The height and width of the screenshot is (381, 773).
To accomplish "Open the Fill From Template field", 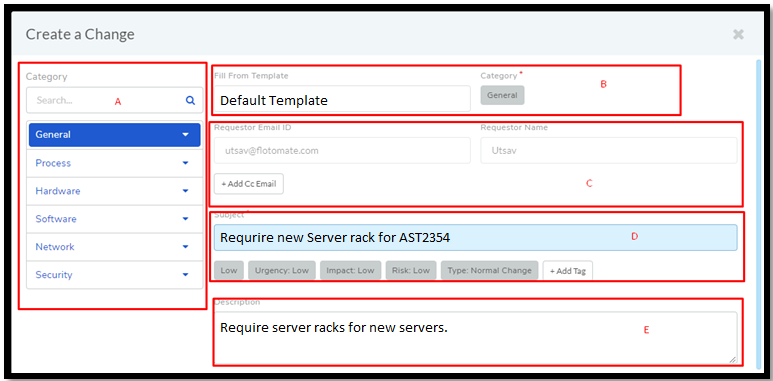I will click(x=342, y=100).
